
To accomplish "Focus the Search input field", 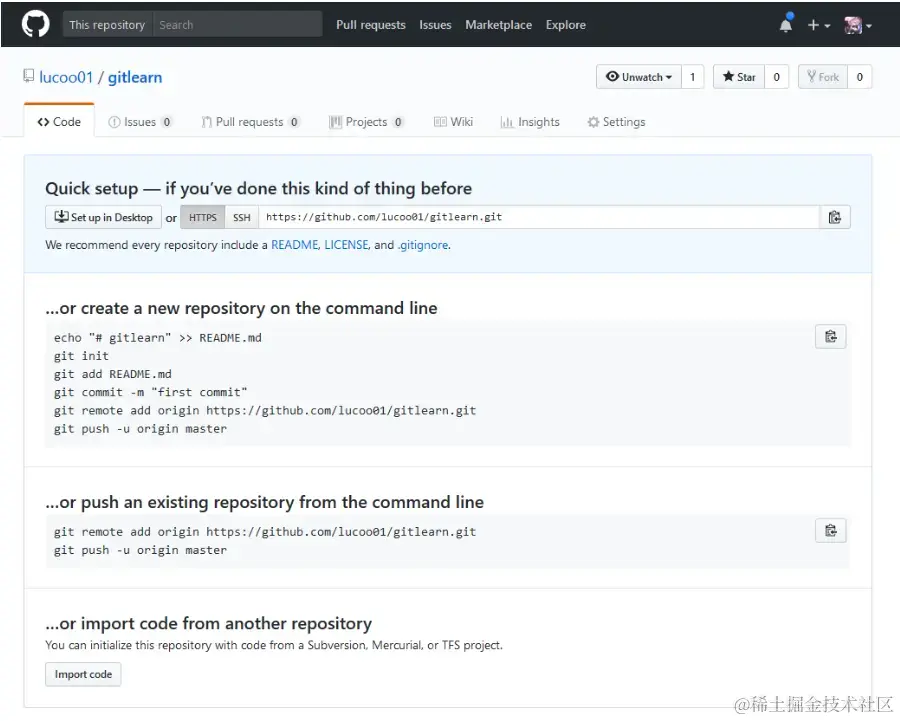I will pyautogui.click(x=238, y=25).
